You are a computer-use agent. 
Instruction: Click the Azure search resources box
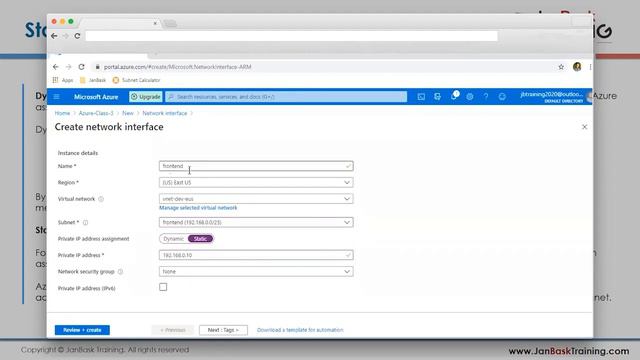pyautogui.click(x=286, y=97)
